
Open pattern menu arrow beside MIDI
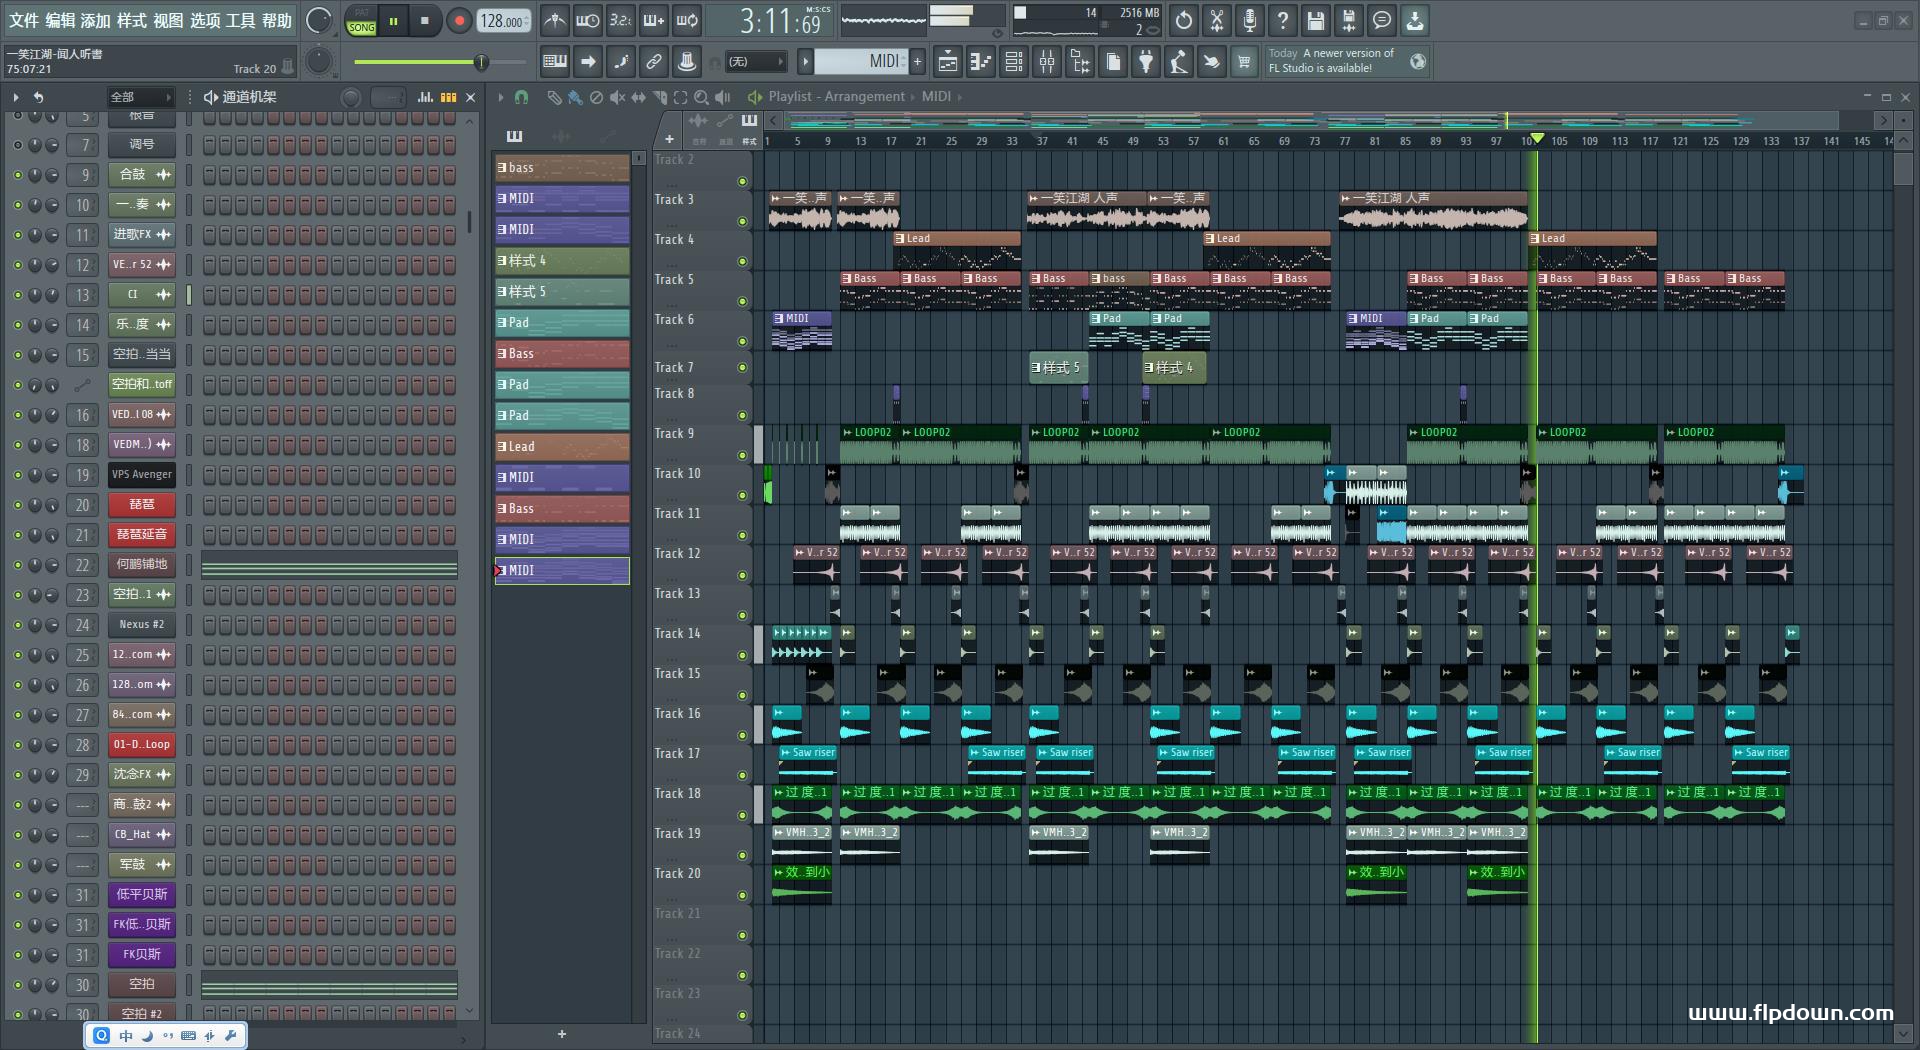point(805,62)
